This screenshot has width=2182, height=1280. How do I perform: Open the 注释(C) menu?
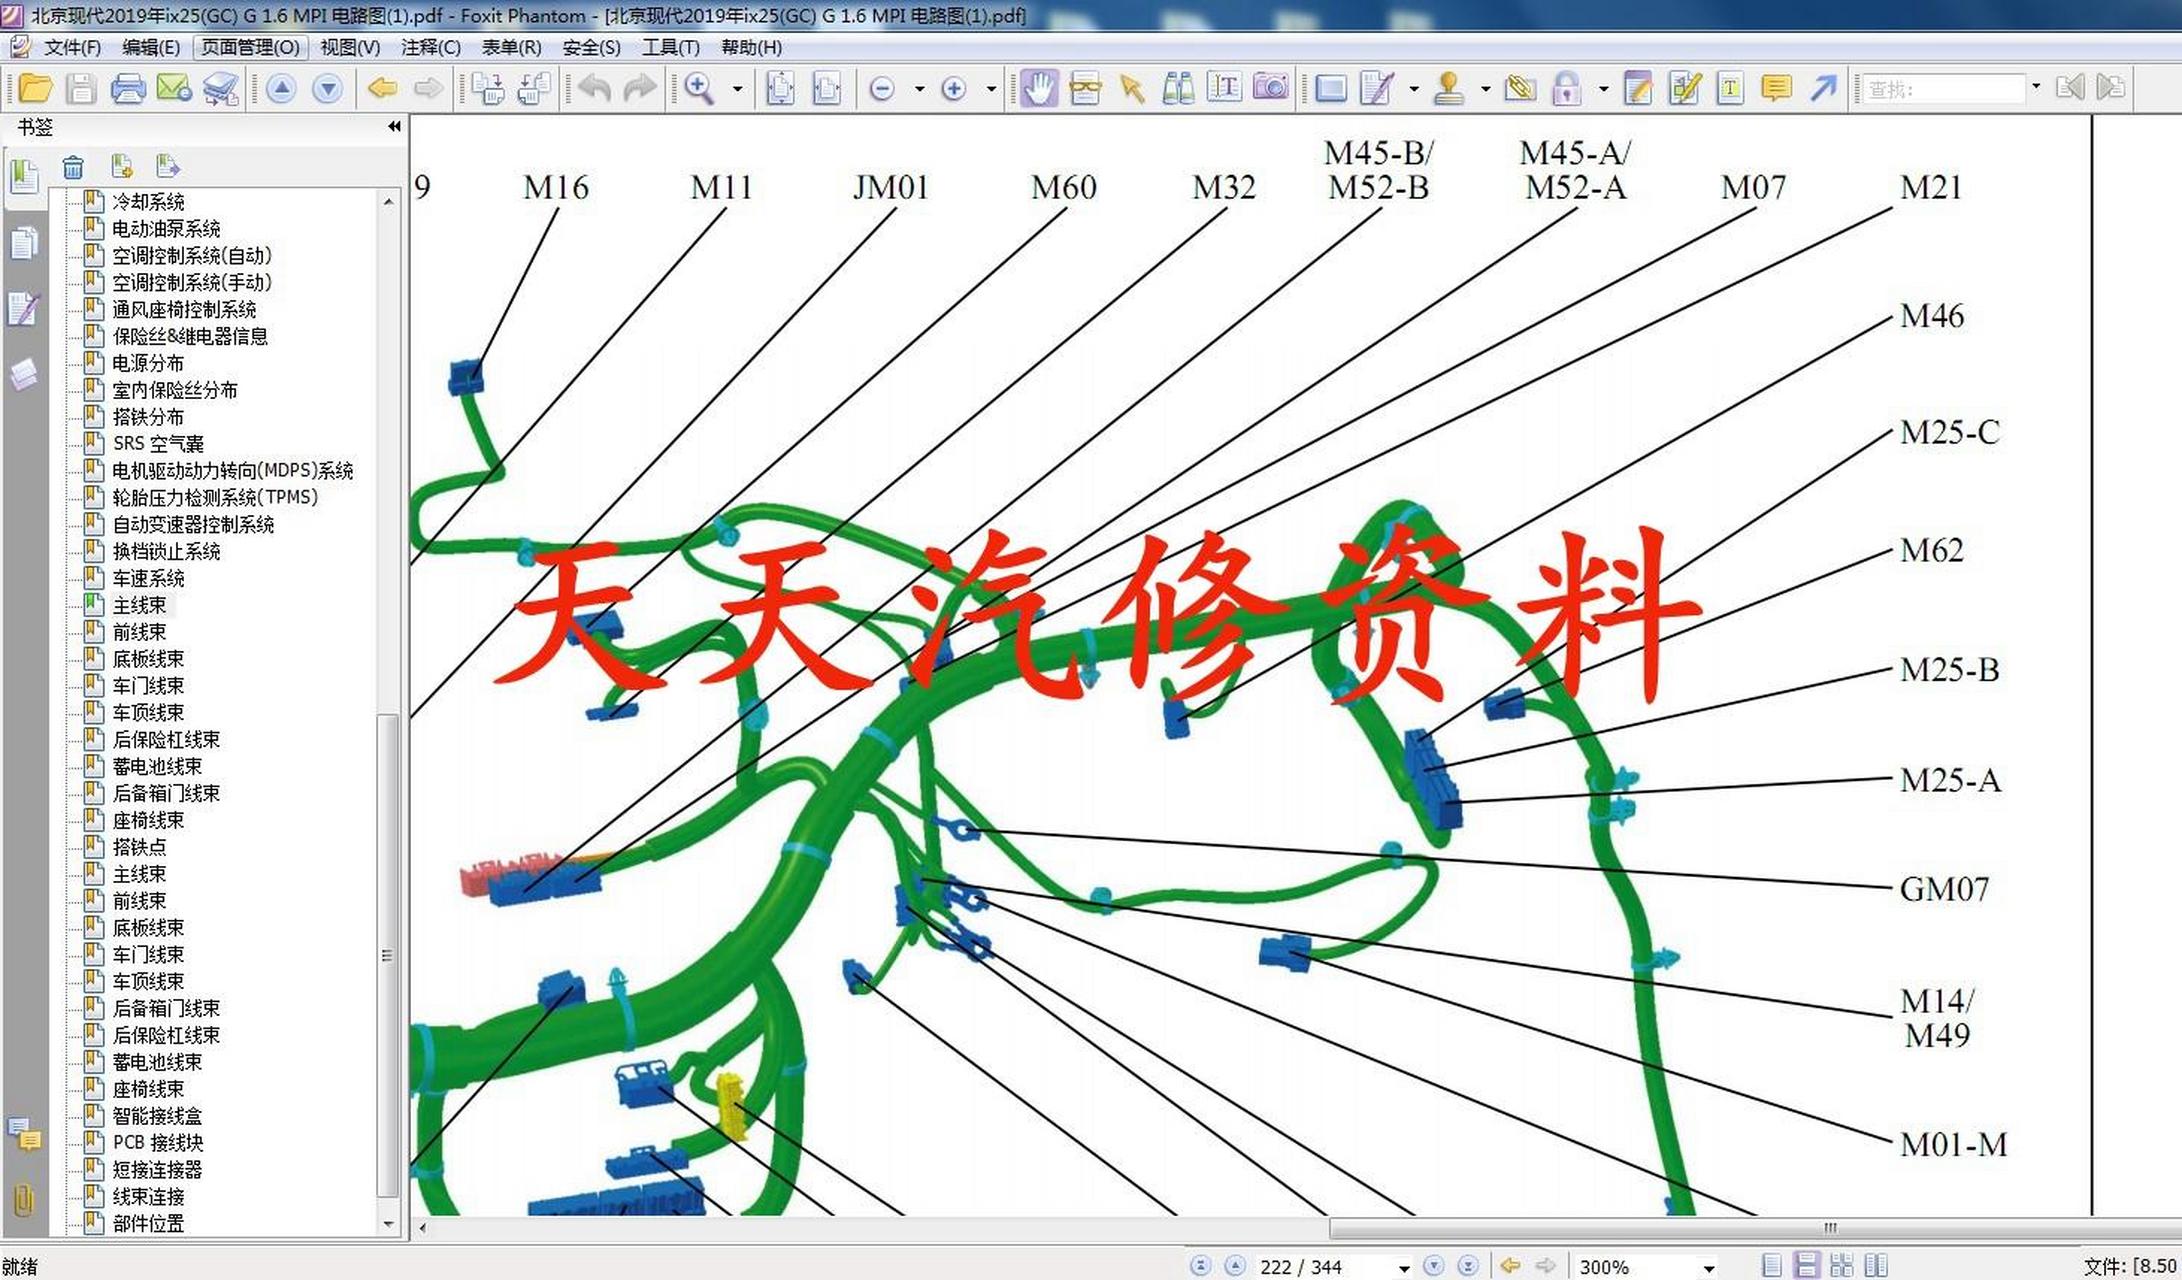[431, 47]
